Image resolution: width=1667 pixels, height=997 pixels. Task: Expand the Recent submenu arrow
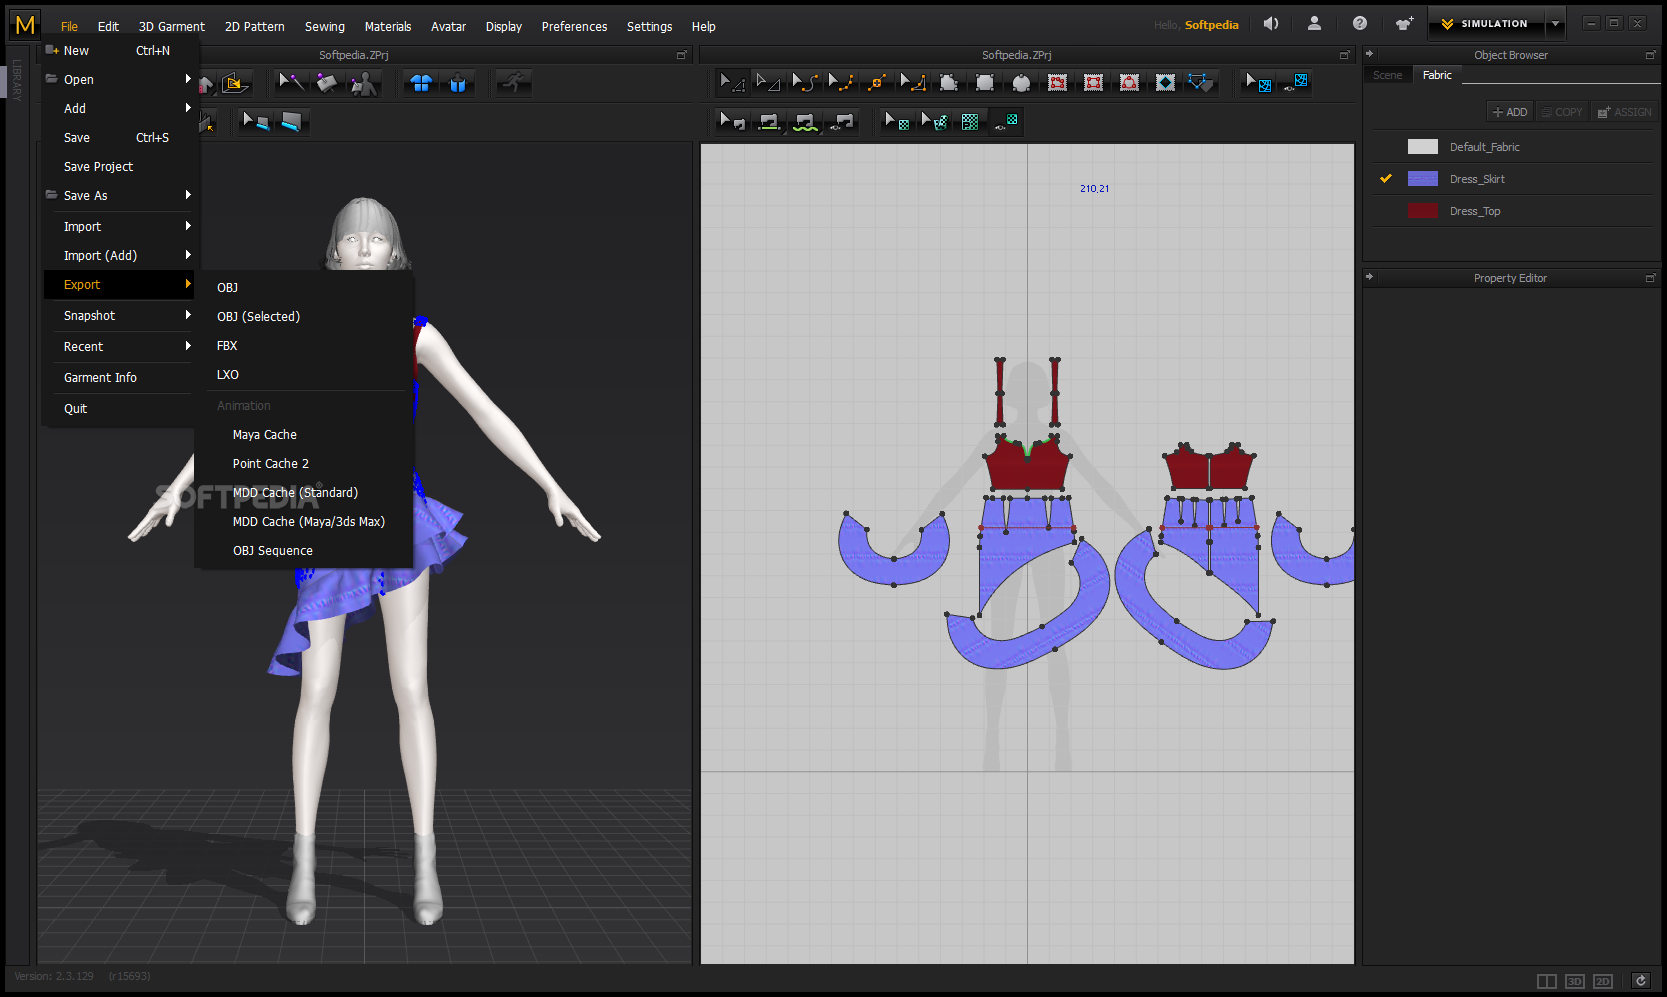pyautogui.click(x=188, y=346)
